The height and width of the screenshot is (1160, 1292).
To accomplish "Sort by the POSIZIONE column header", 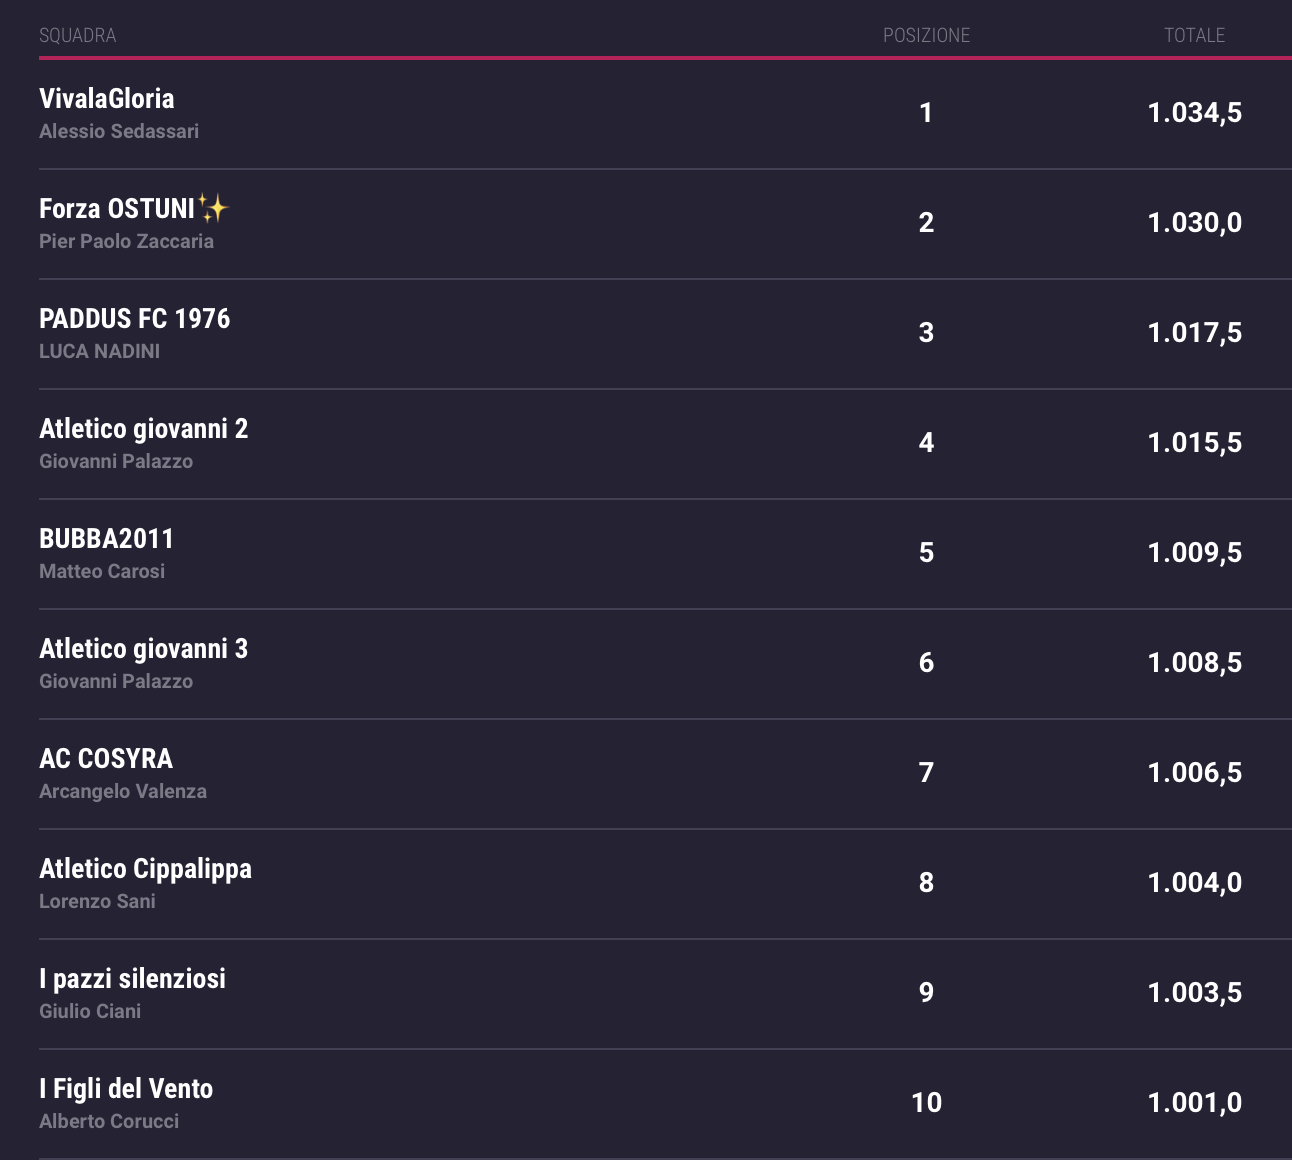I will click(x=926, y=36).
